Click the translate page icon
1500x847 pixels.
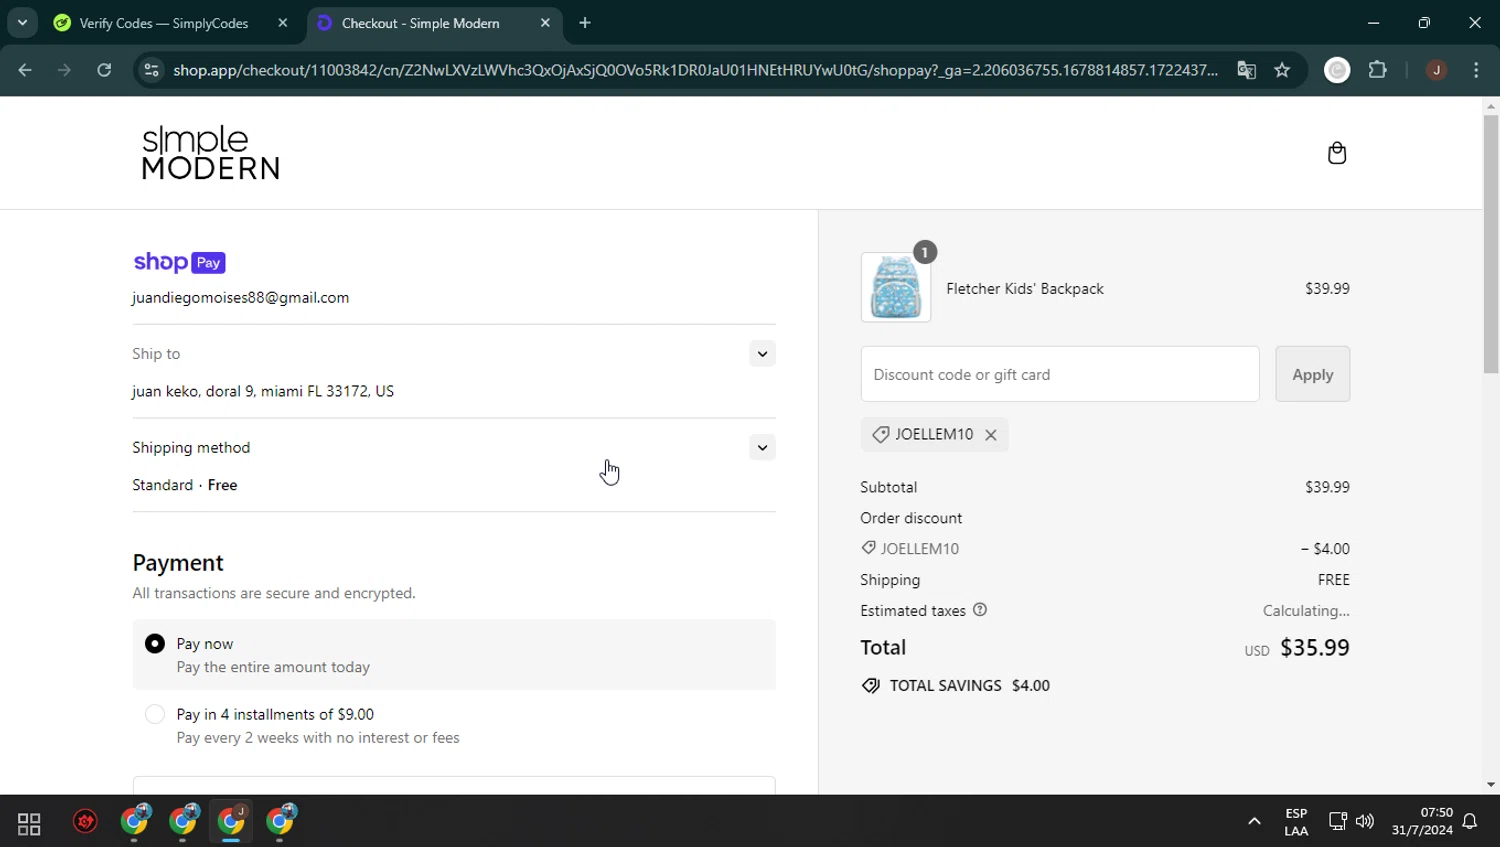1246,70
